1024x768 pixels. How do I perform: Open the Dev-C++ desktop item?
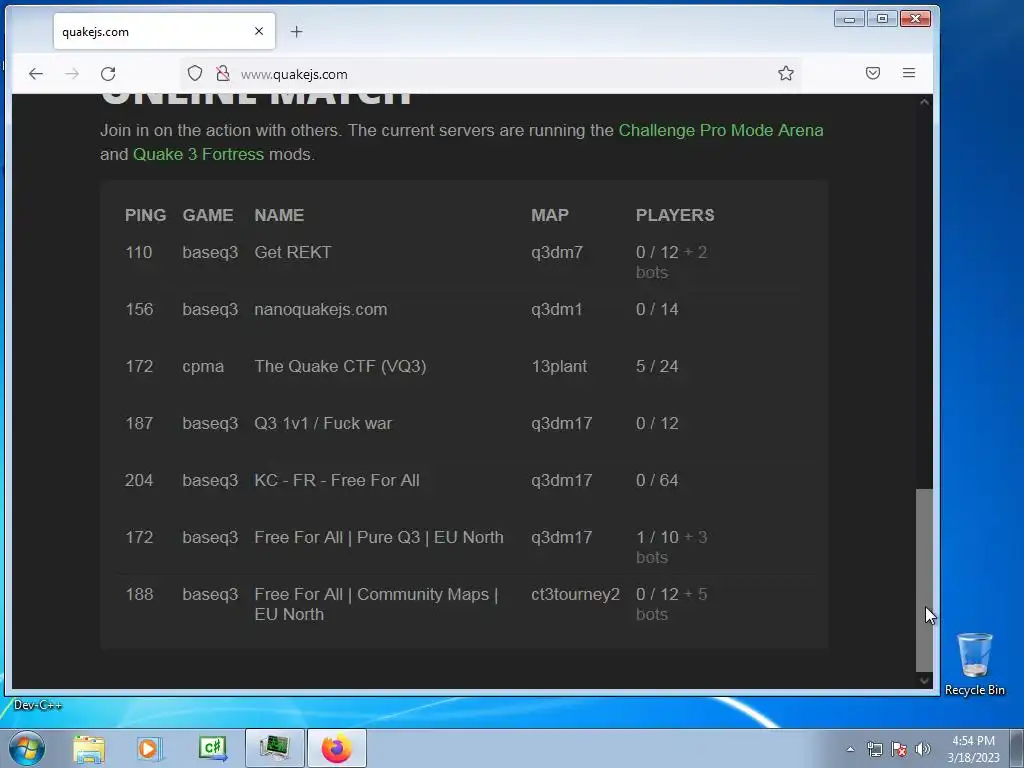(37, 705)
